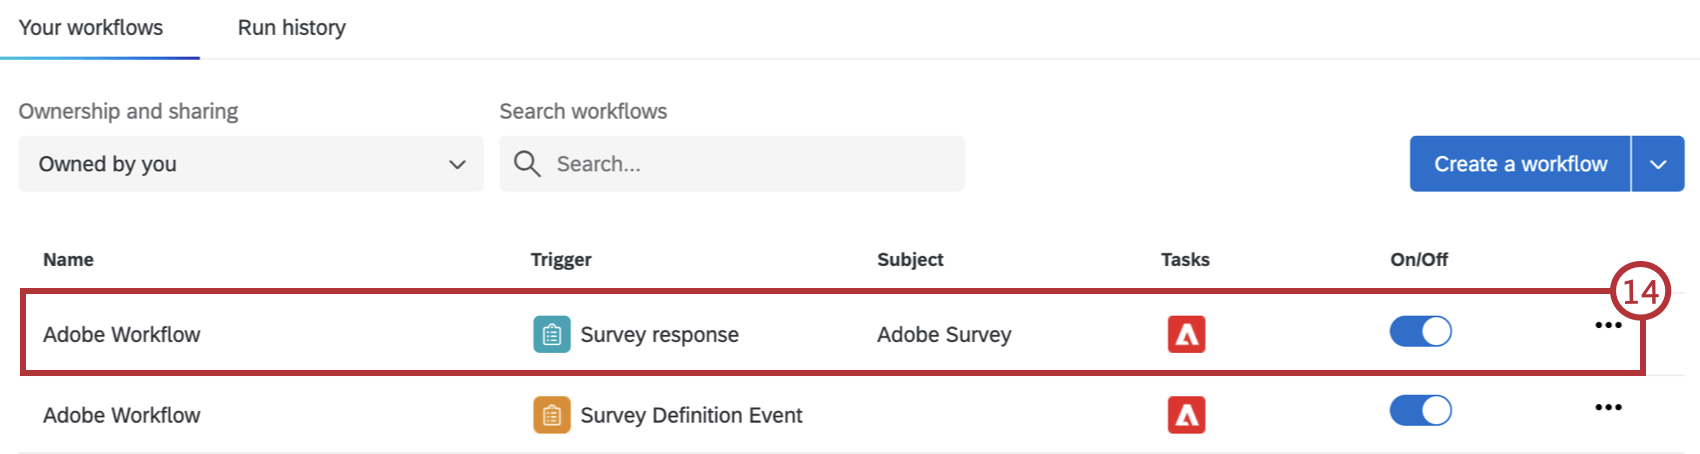Viewport: 1700px width, 454px height.
Task: Turn off the Survey response workflow toggle
Action: 1420,332
